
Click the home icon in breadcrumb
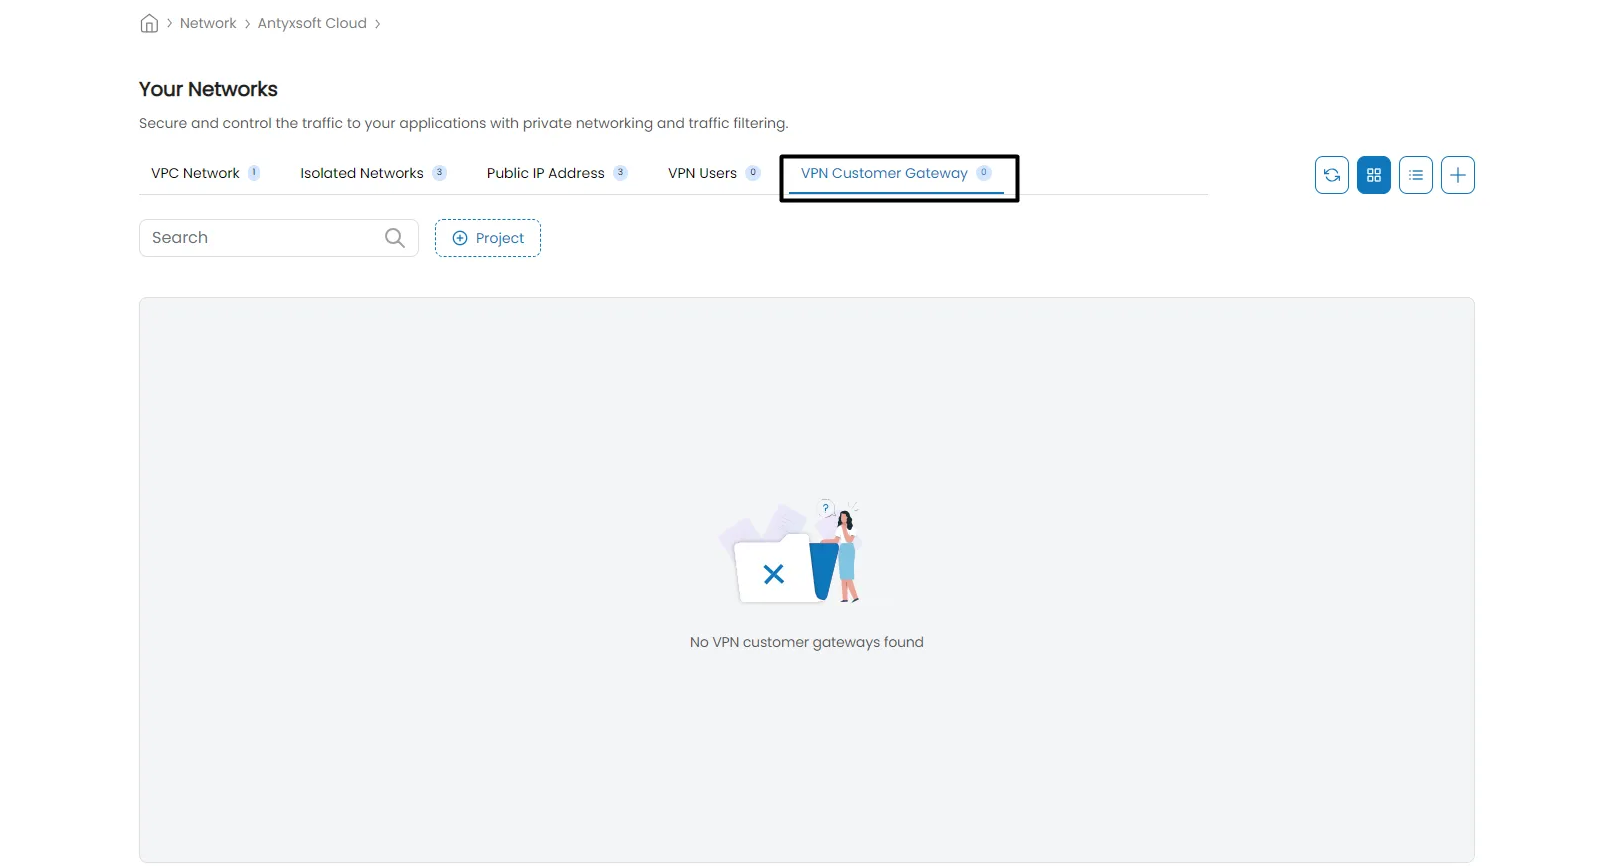149,24
